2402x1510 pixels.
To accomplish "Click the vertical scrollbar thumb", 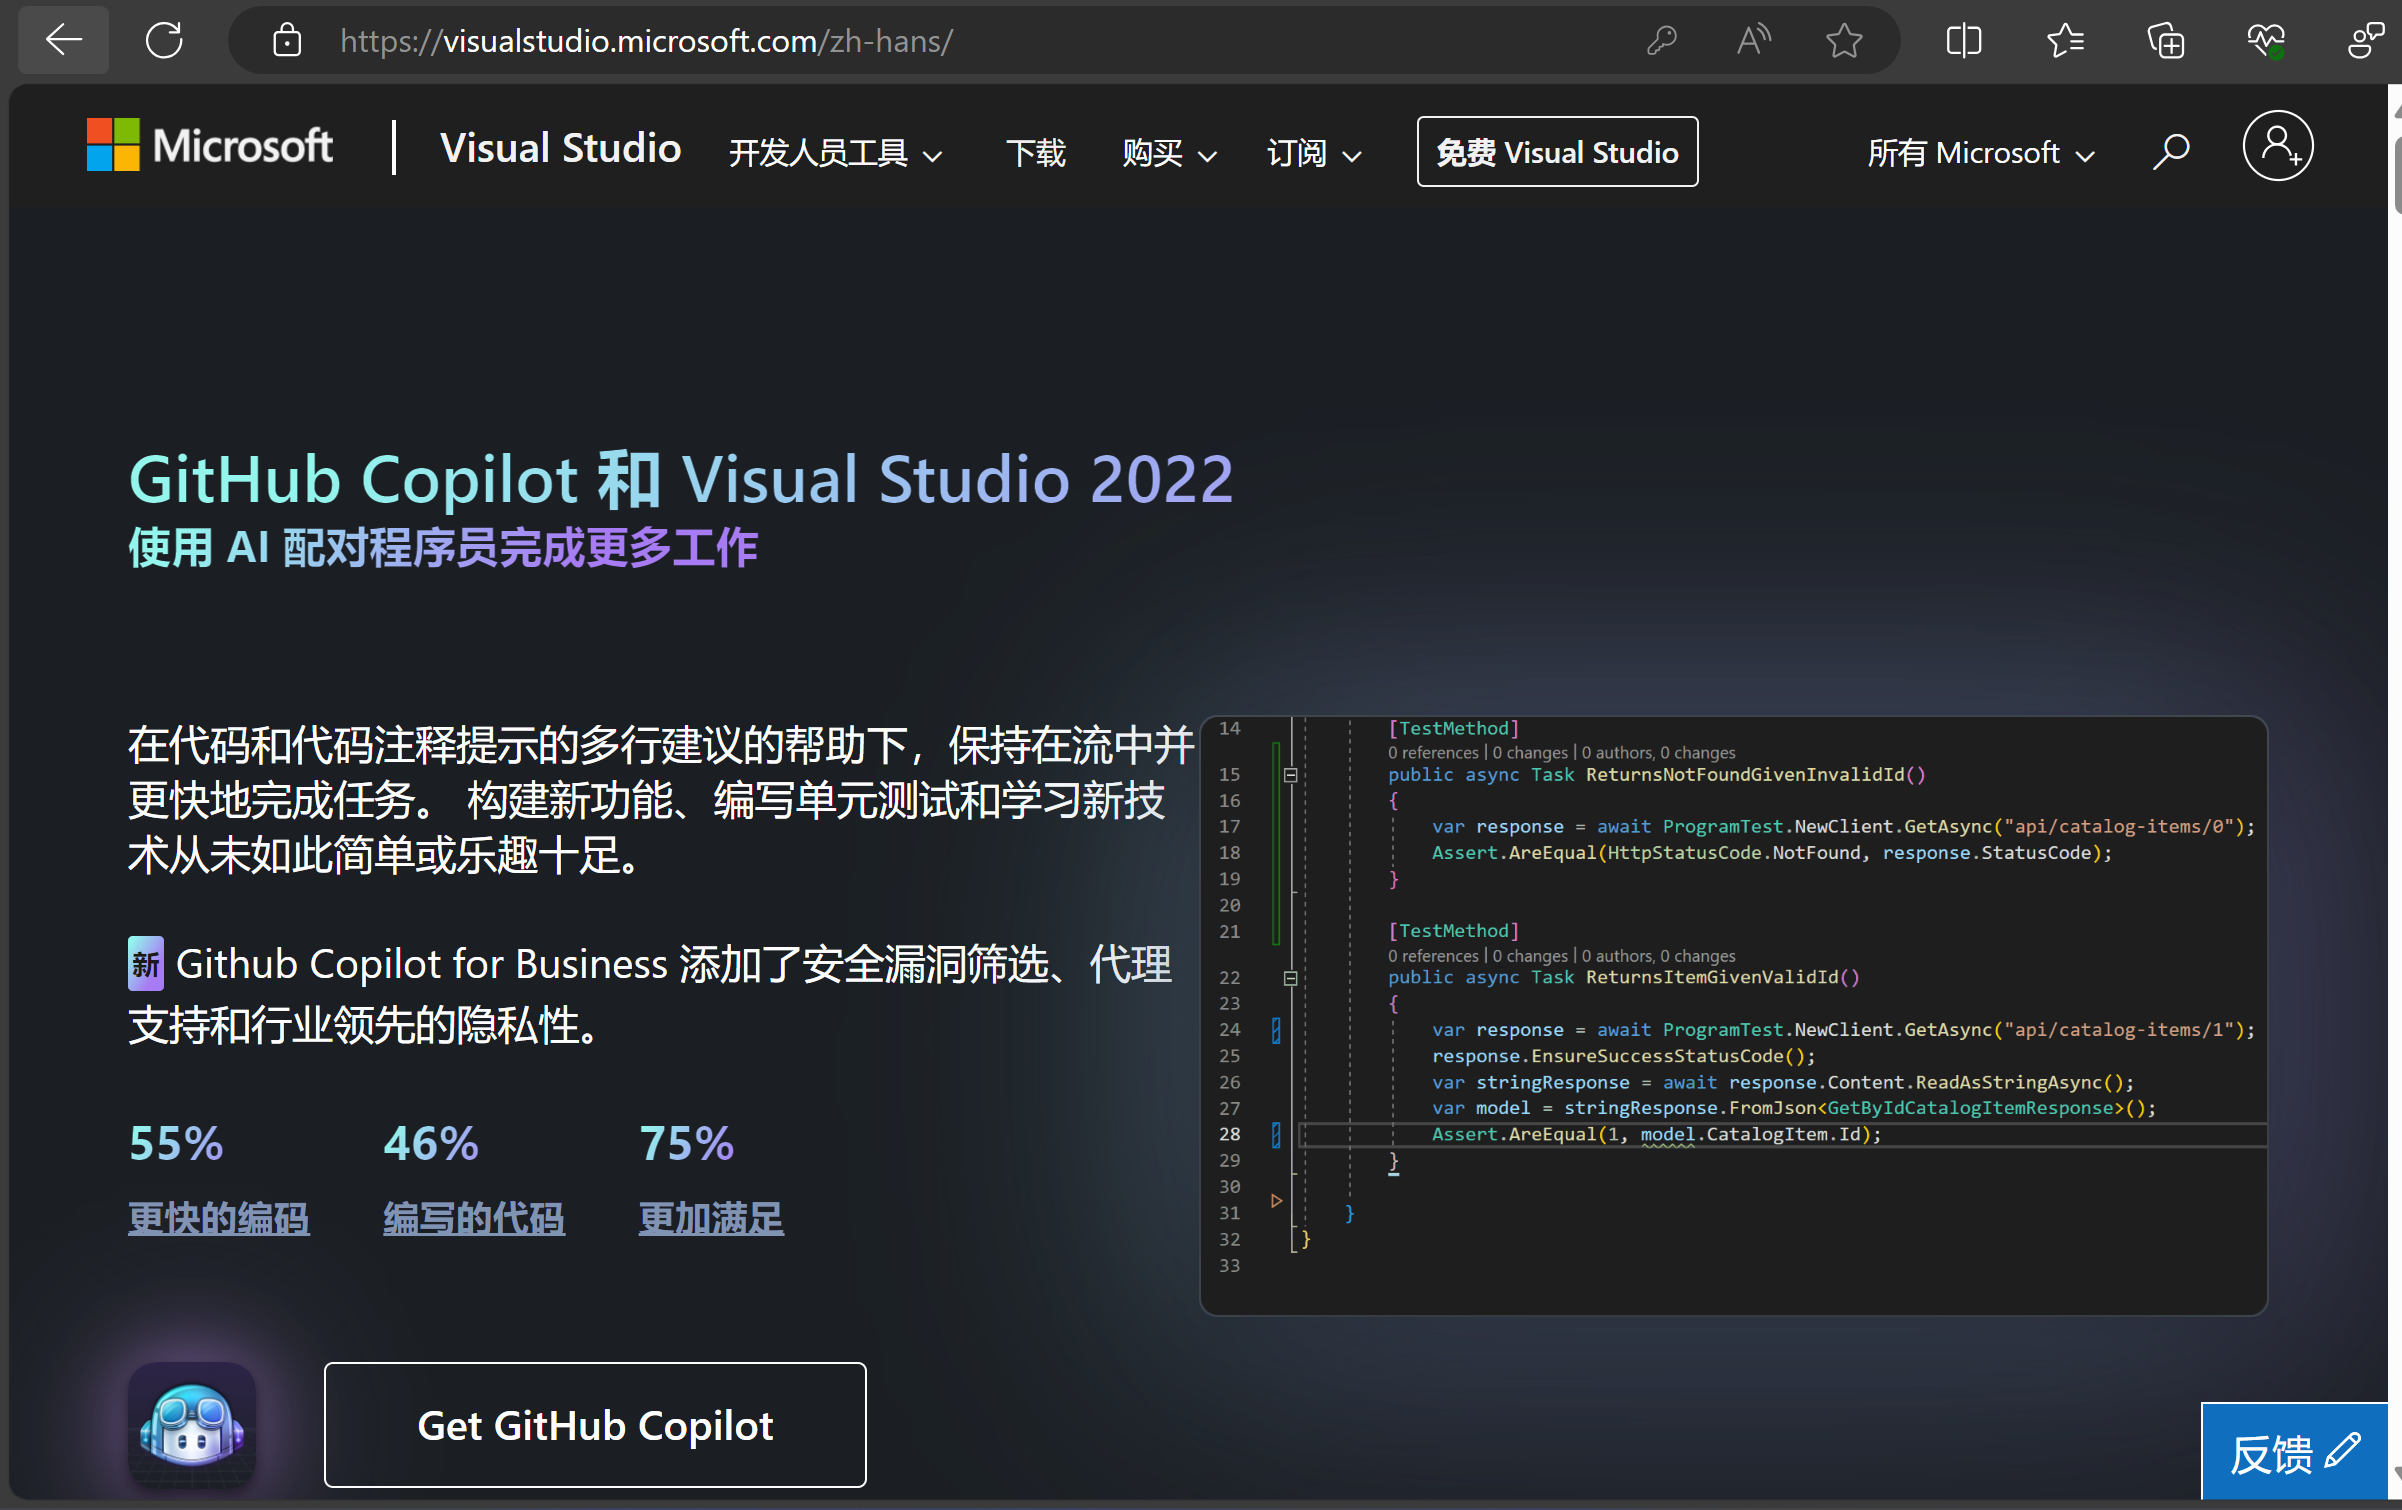I will click(2396, 175).
